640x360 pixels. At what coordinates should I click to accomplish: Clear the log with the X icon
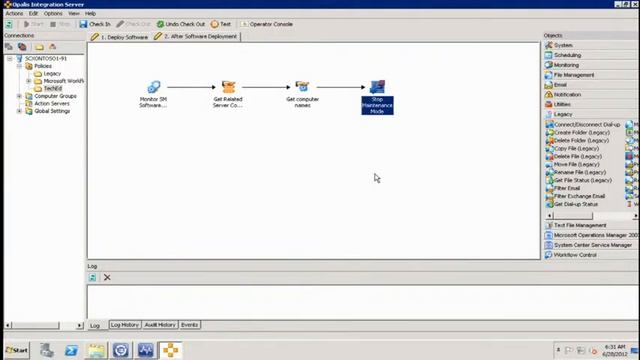tap(107, 278)
